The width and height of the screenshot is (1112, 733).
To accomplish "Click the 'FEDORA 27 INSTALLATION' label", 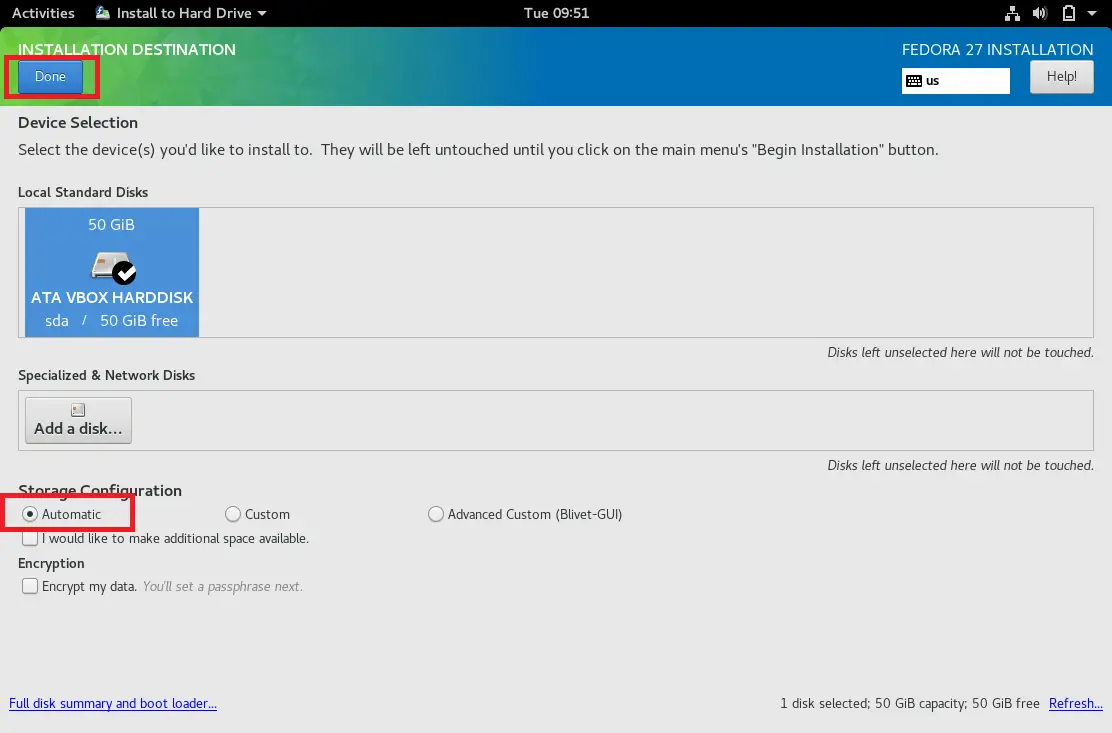I will (x=997, y=50).
